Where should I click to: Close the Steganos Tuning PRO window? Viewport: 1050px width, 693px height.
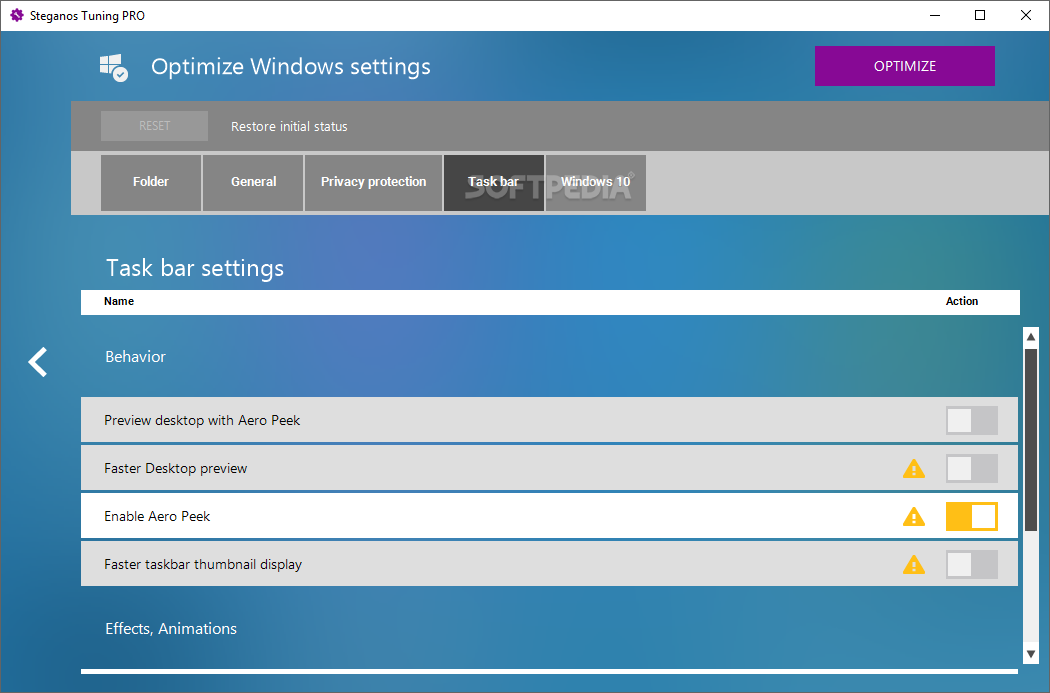(x=1025, y=15)
